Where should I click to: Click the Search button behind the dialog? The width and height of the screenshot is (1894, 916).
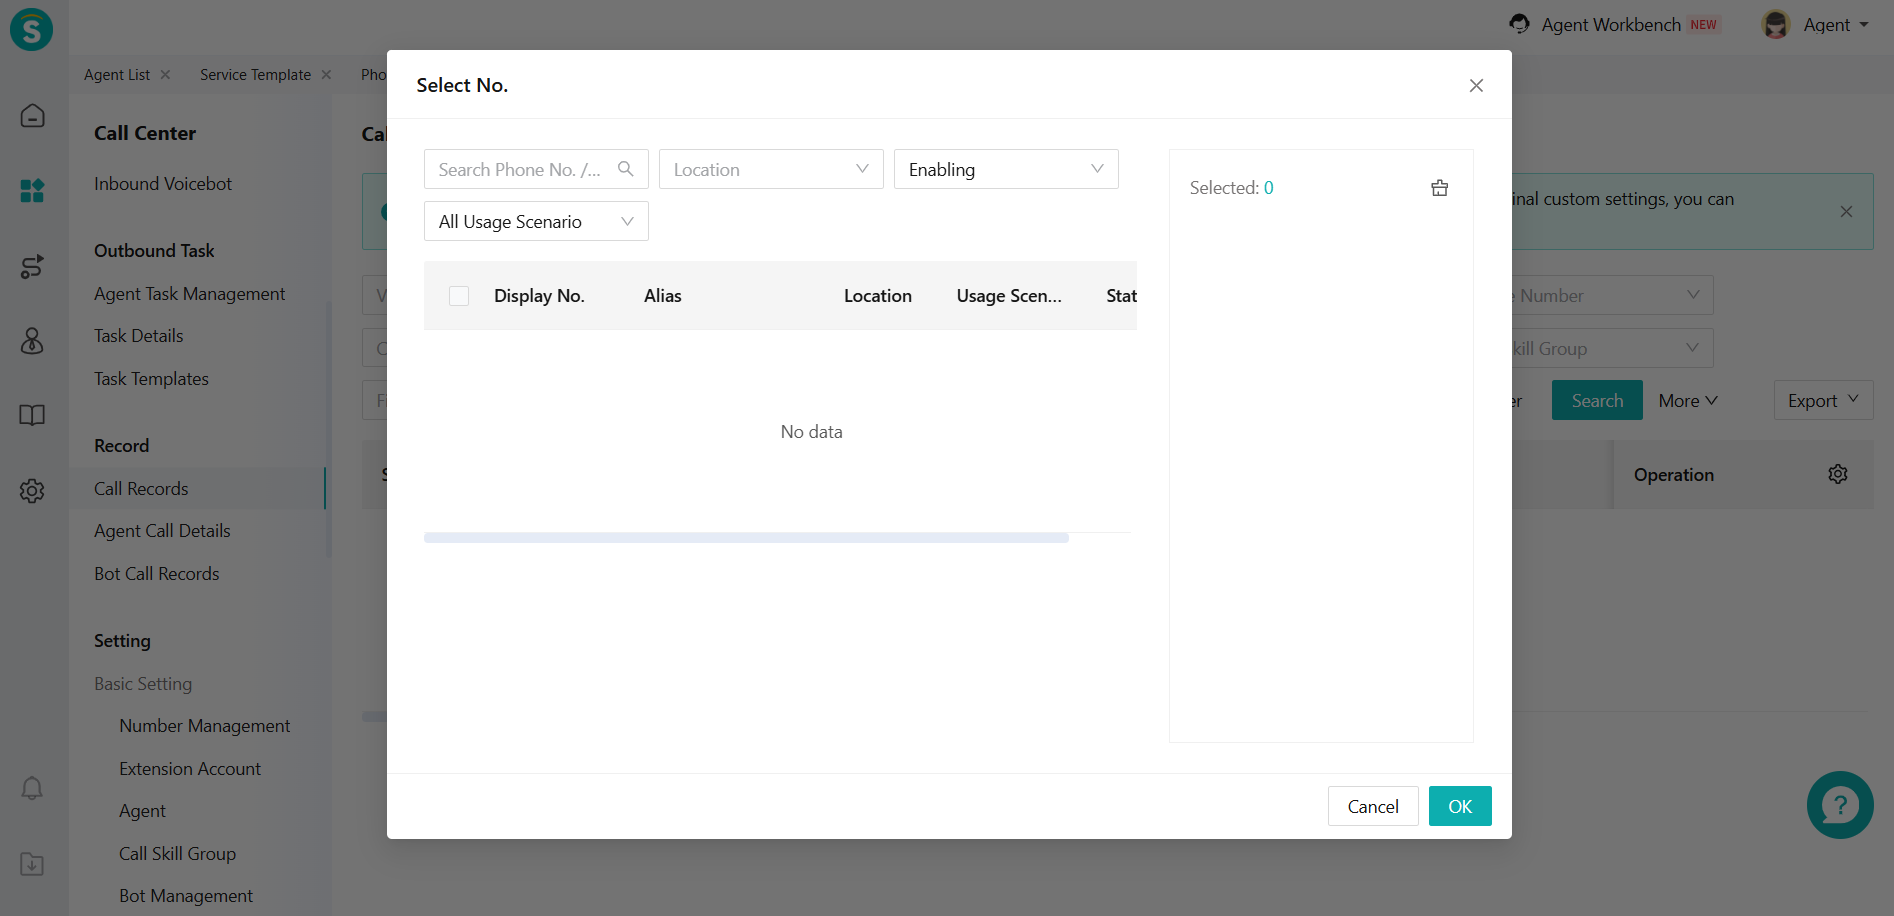click(x=1597, y=400)
